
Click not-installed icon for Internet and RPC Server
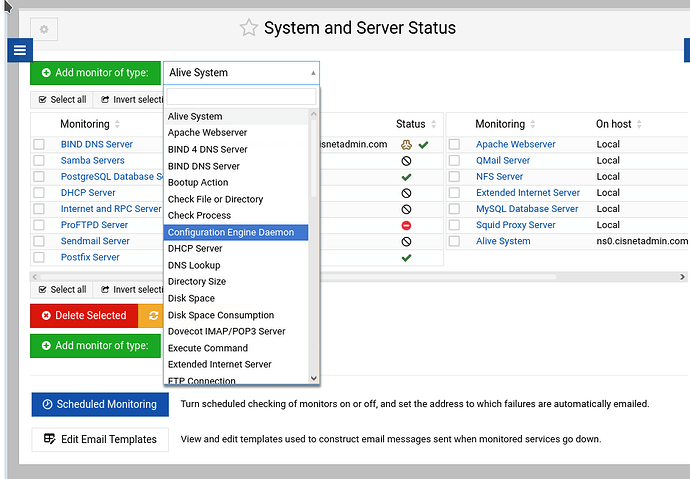click(x=406, y=209)
